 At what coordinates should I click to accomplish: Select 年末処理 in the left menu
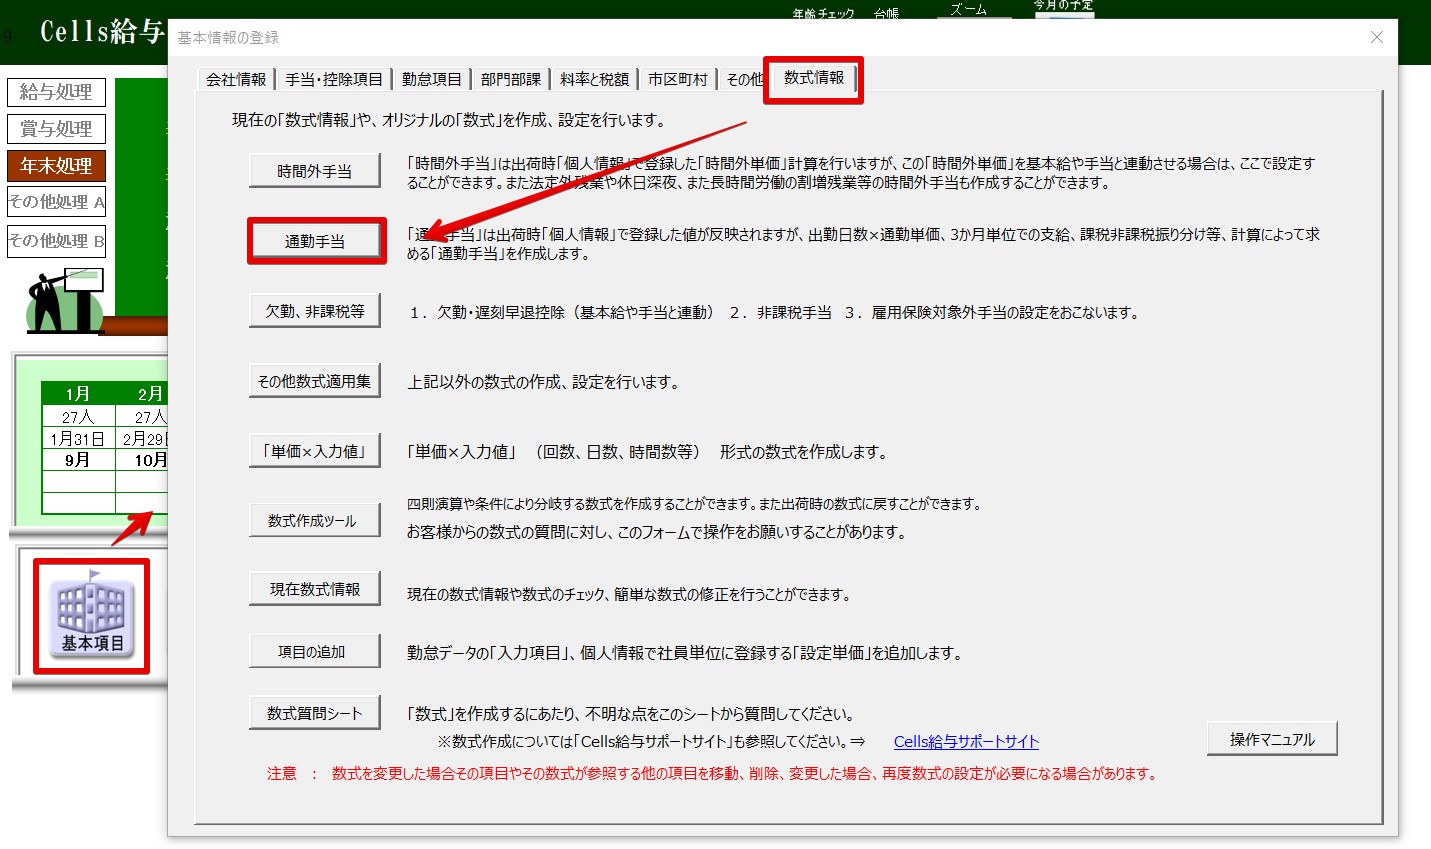pos(56,166)
